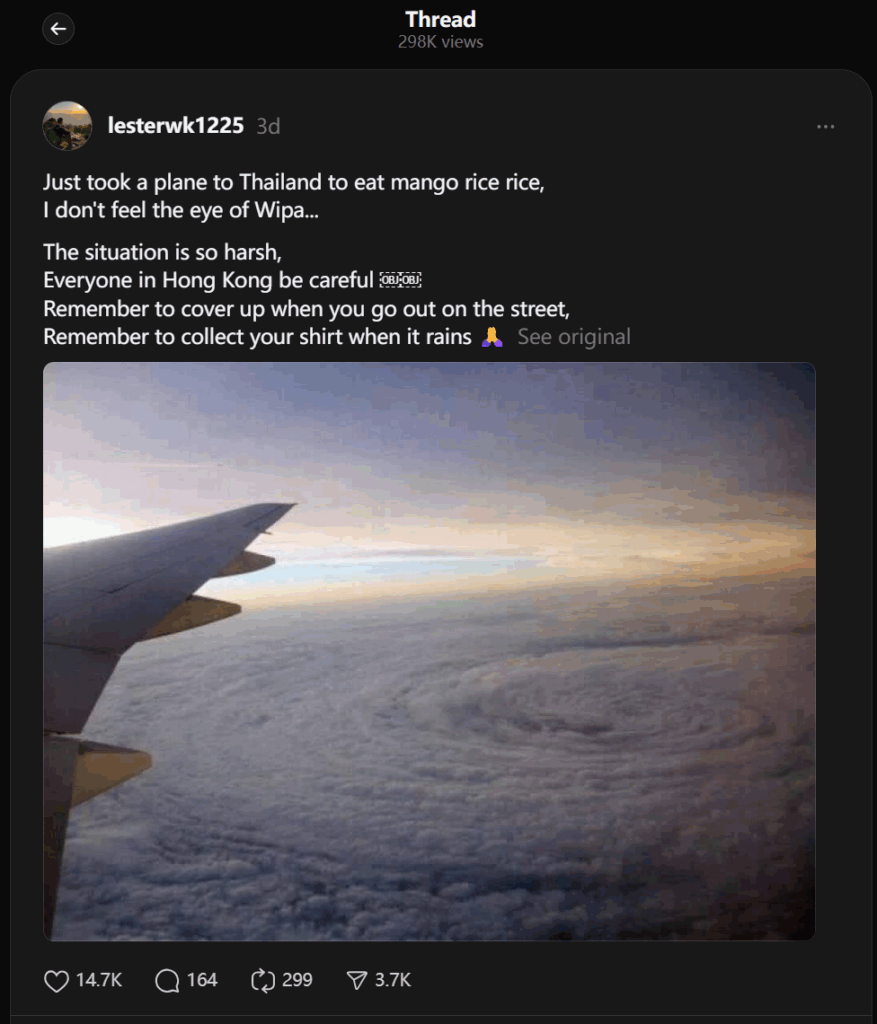Open the three-dot more options menu
This screenshot has width=877, height=1024.
[x=825, y=126]
